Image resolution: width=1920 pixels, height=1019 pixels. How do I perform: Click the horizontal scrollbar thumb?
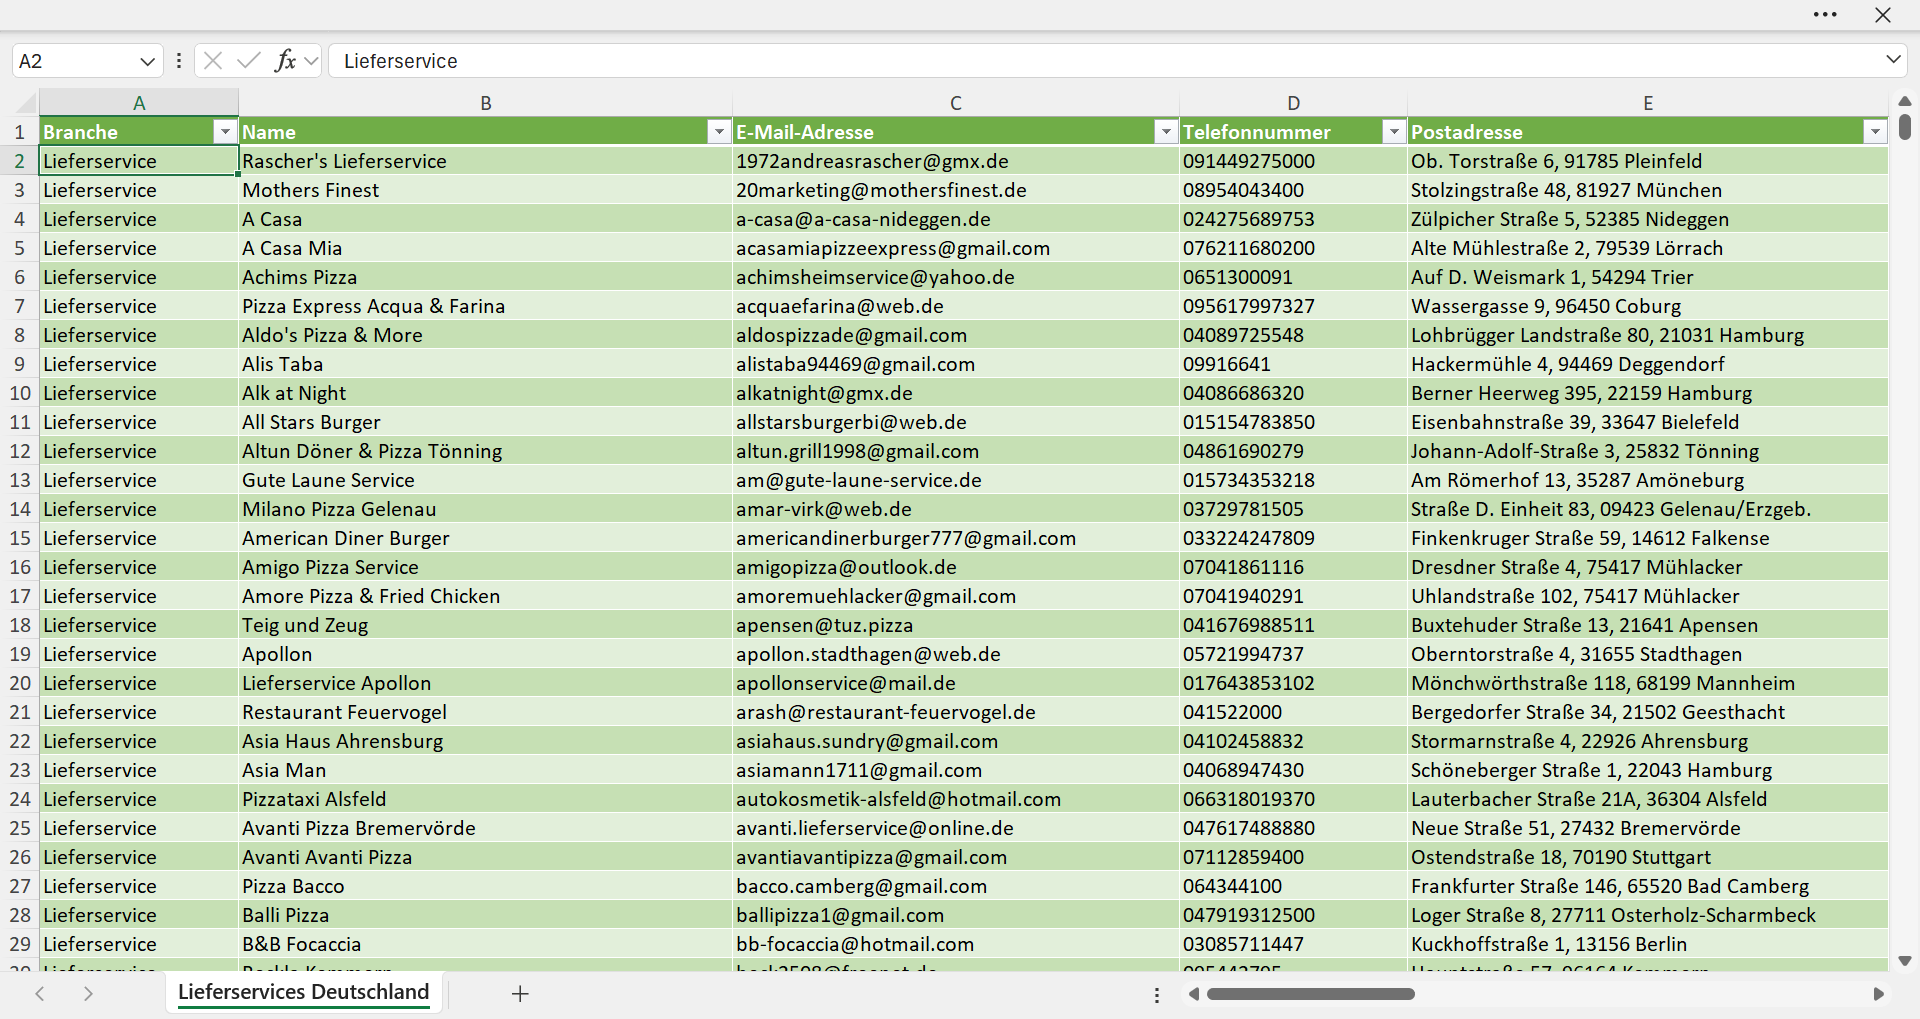point(1311,994)
